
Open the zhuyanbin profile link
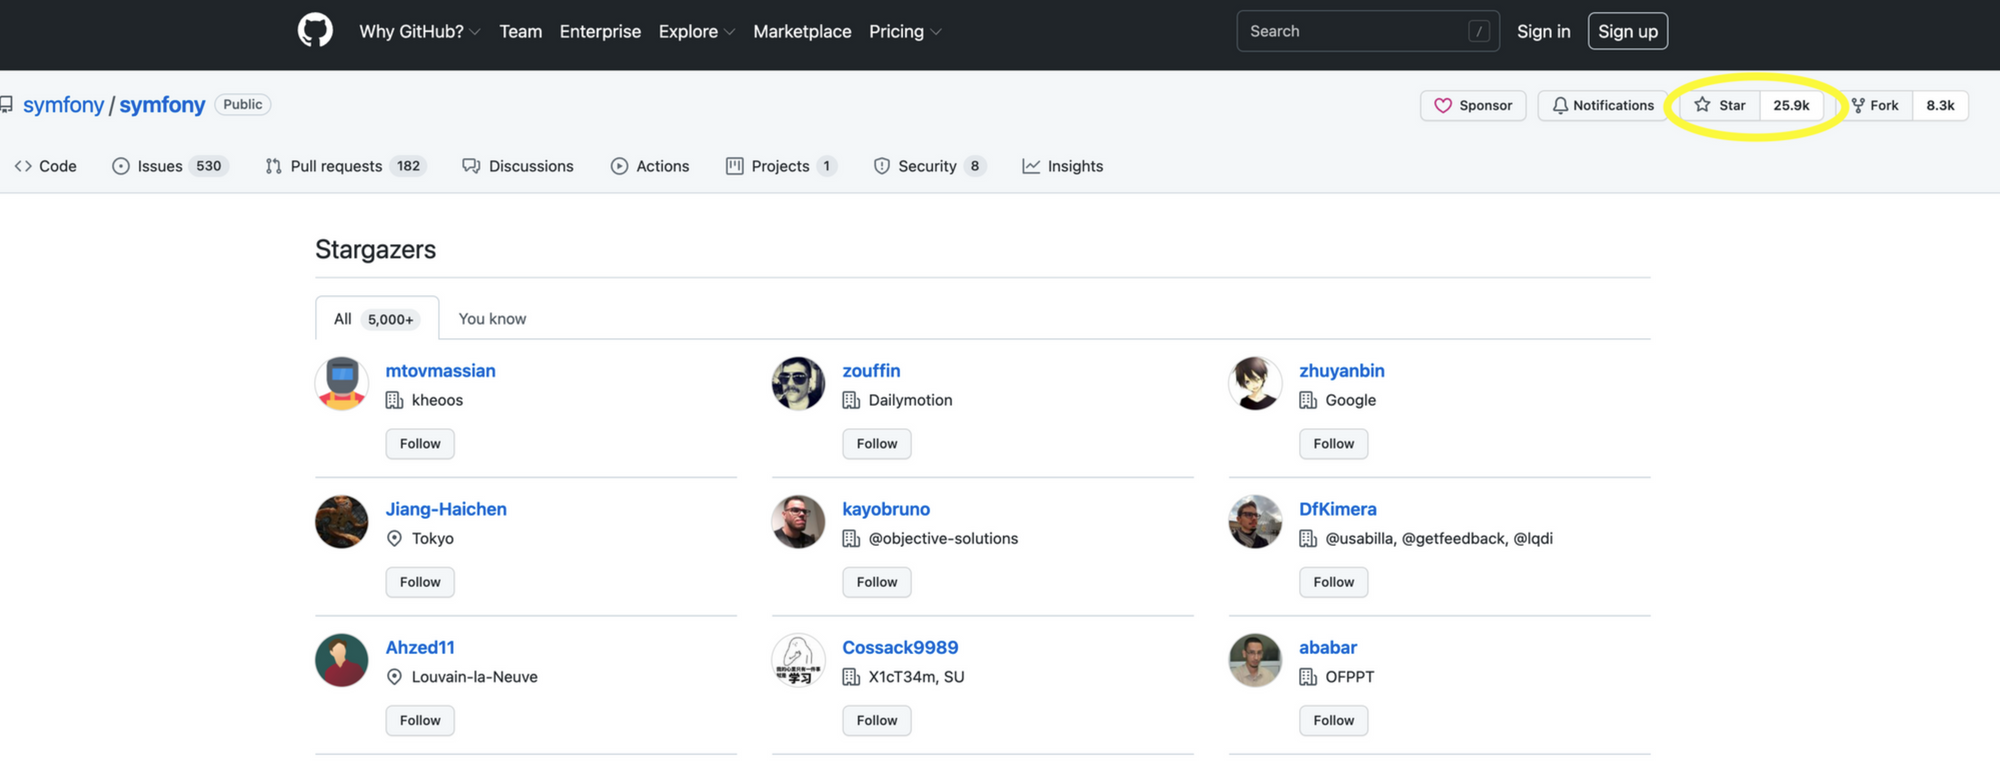[x=1342, y=370]
